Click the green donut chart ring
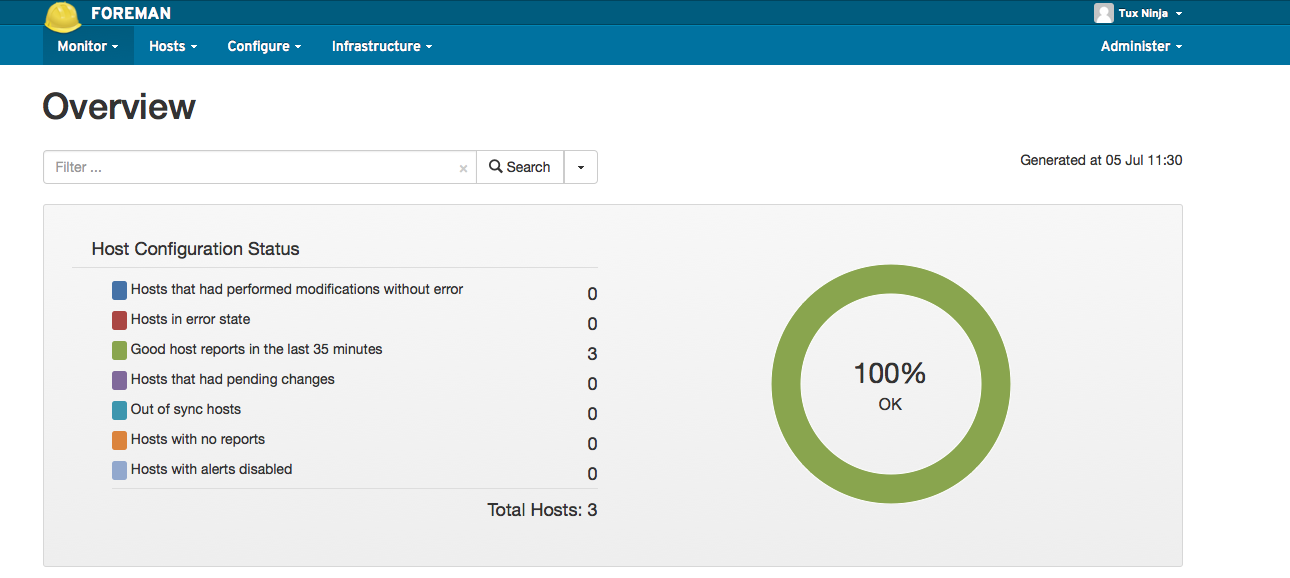This screenshot has width=1290, height=578. click(891, 279)
